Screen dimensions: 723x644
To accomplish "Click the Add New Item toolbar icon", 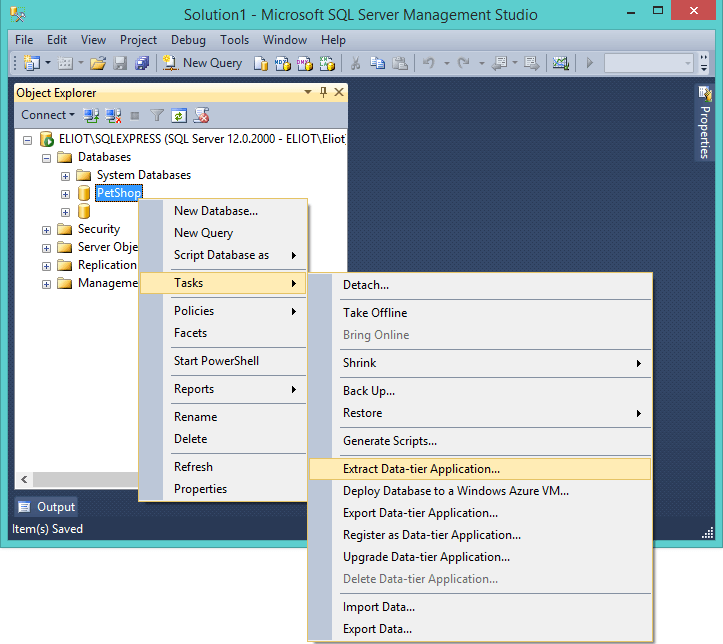I will pyautogui.click(x=65, y=63).
